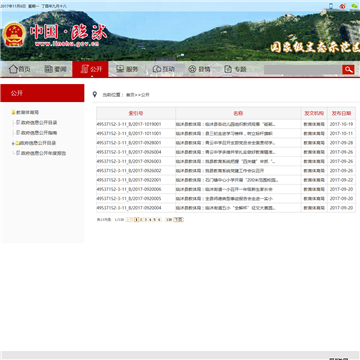Go to pagination page 6

coord(159,220)
